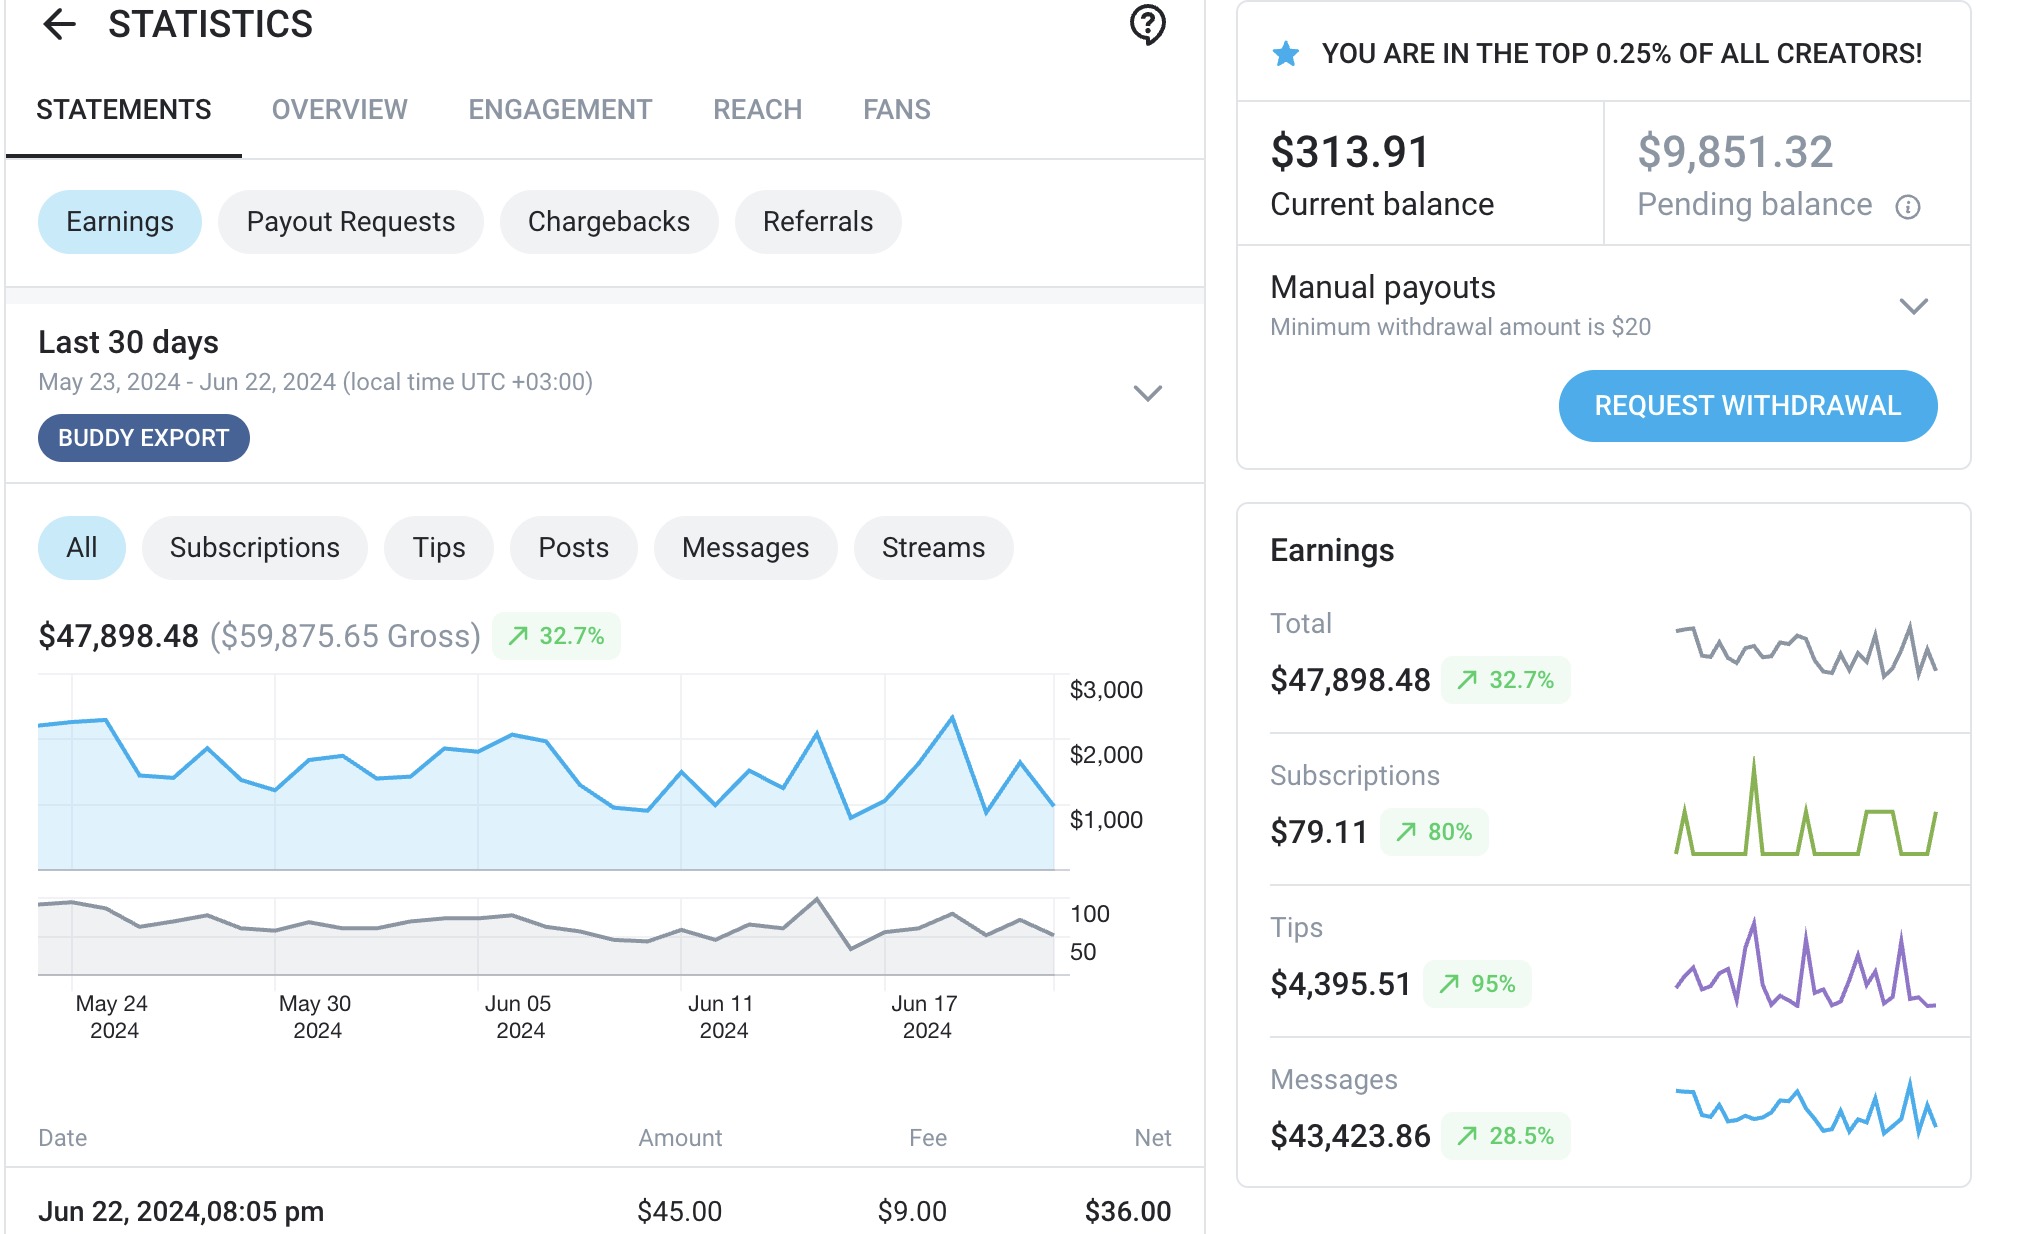Expand the Last 30 days date range selector

[x=1146, y=394]
